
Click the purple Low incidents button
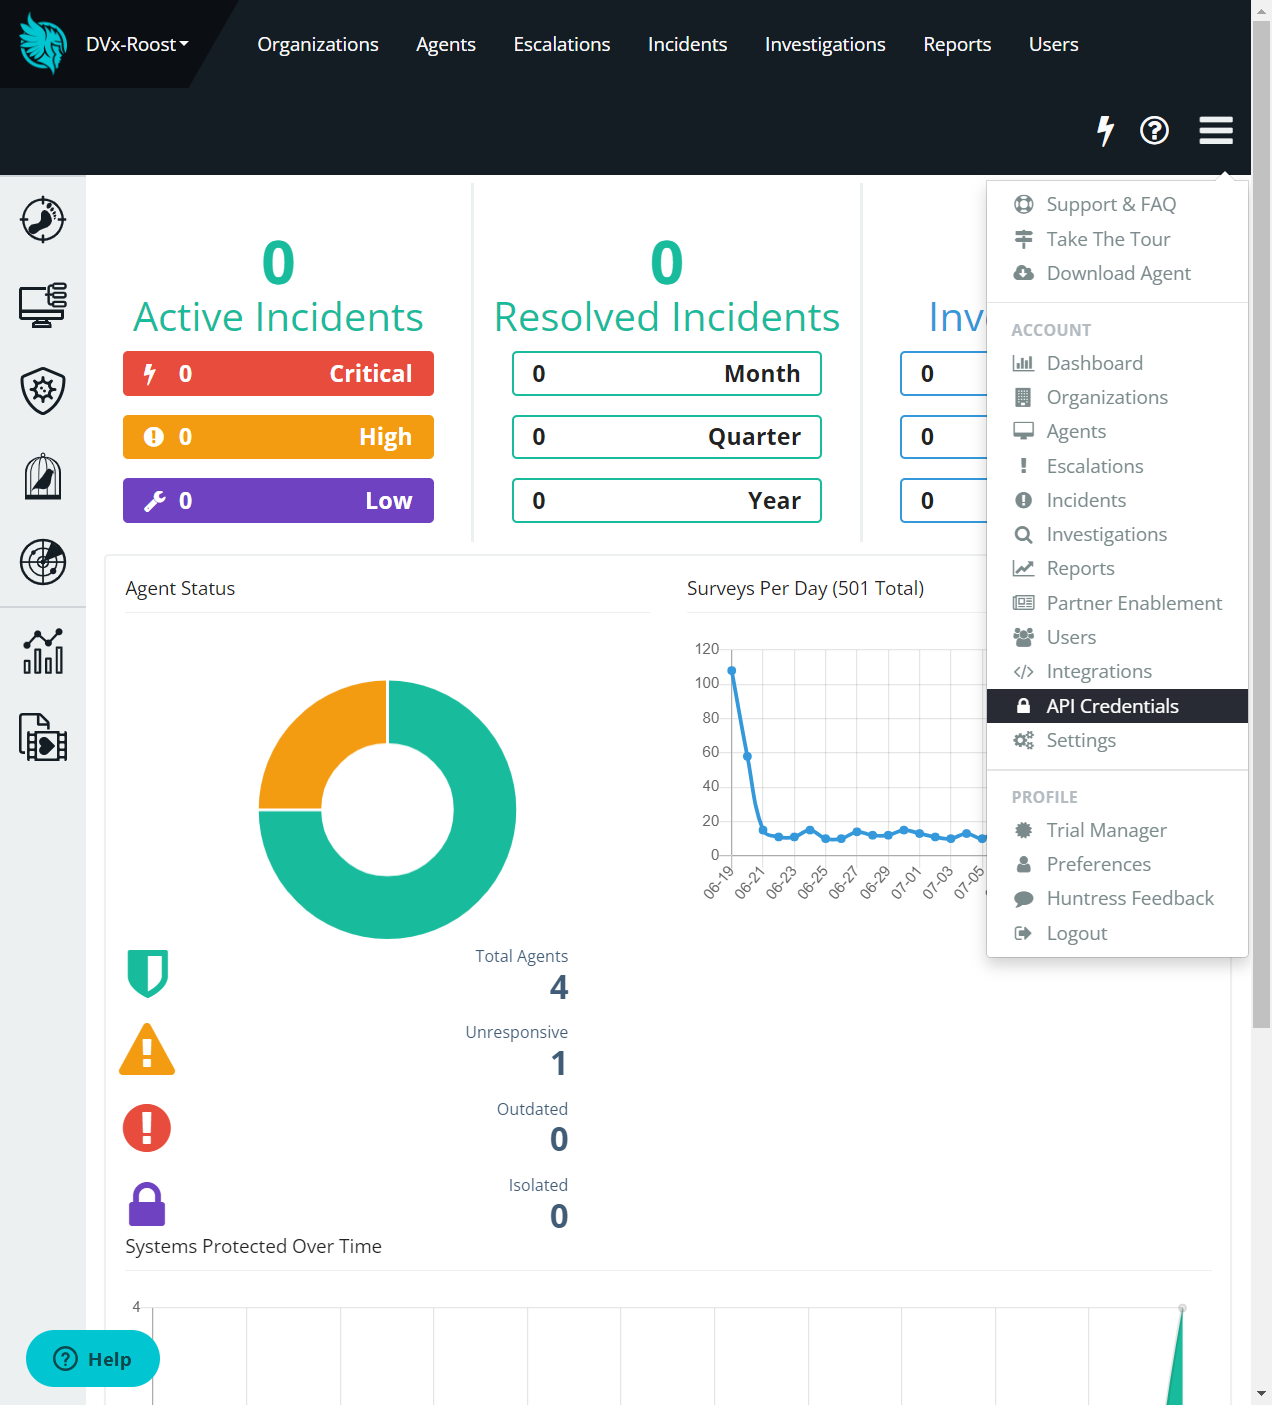tap(278, 500)
